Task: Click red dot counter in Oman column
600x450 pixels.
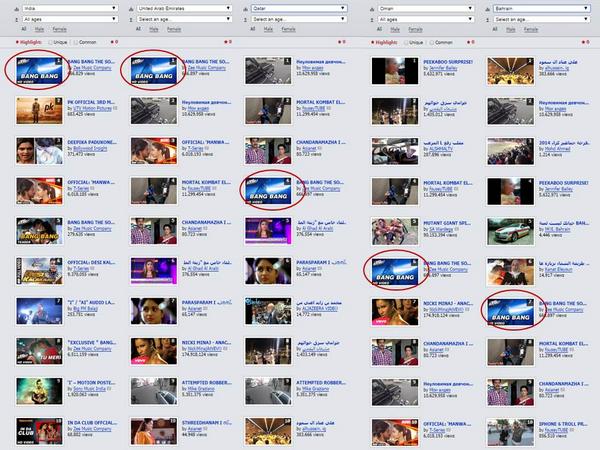Action: (470, 42)
